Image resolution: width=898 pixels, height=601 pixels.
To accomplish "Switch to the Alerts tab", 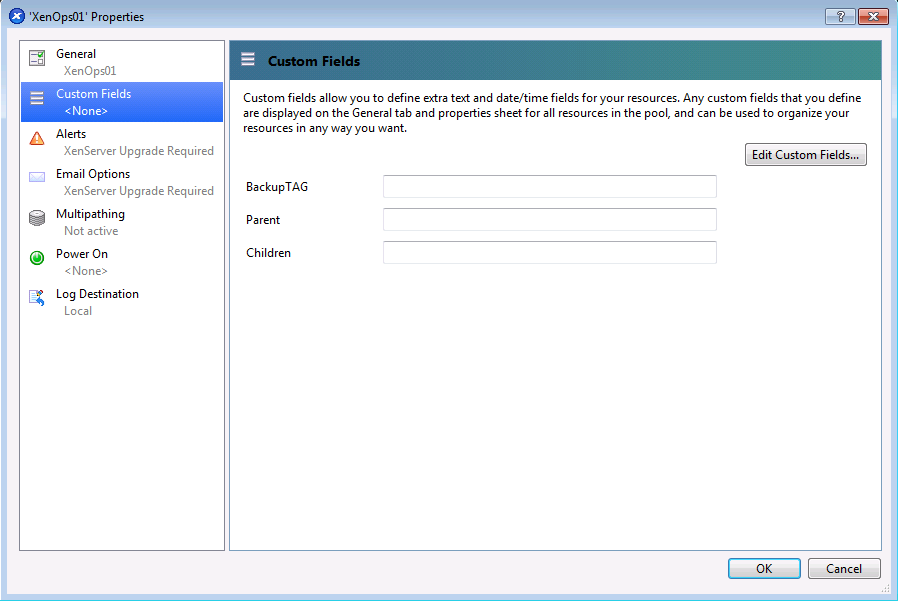I will click(122, 142).
